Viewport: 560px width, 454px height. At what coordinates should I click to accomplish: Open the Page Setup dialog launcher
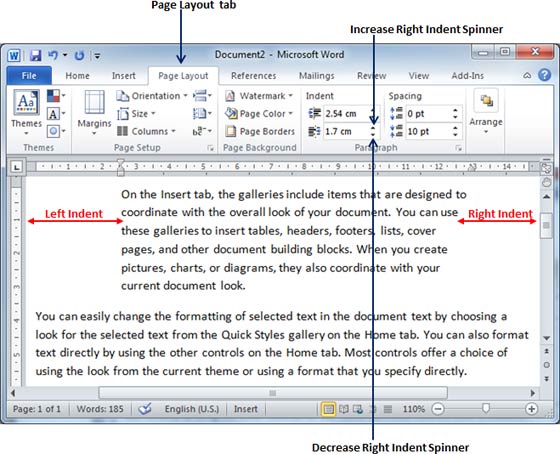coord(211,148)
